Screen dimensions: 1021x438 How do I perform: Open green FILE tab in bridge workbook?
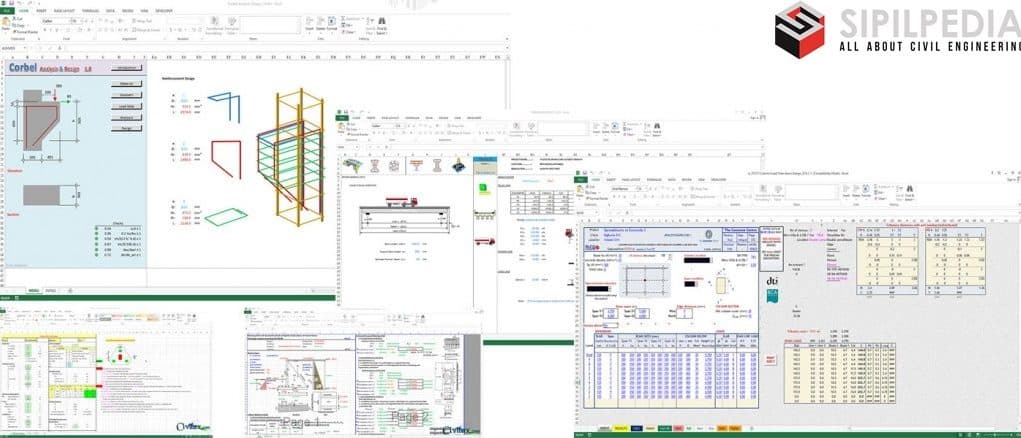pos(340,116)
